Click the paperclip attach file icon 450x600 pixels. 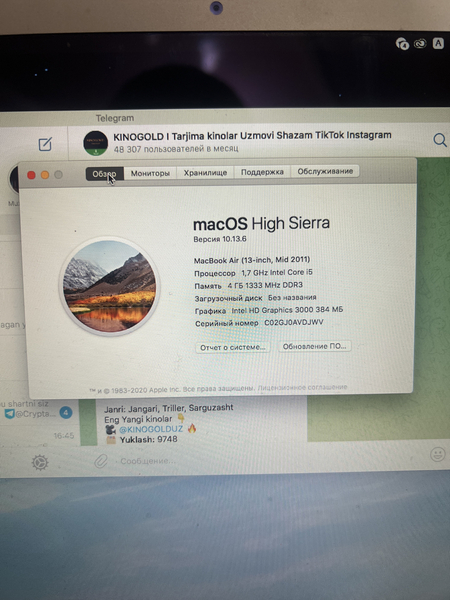pyautogui.click(x=101, y=461)
